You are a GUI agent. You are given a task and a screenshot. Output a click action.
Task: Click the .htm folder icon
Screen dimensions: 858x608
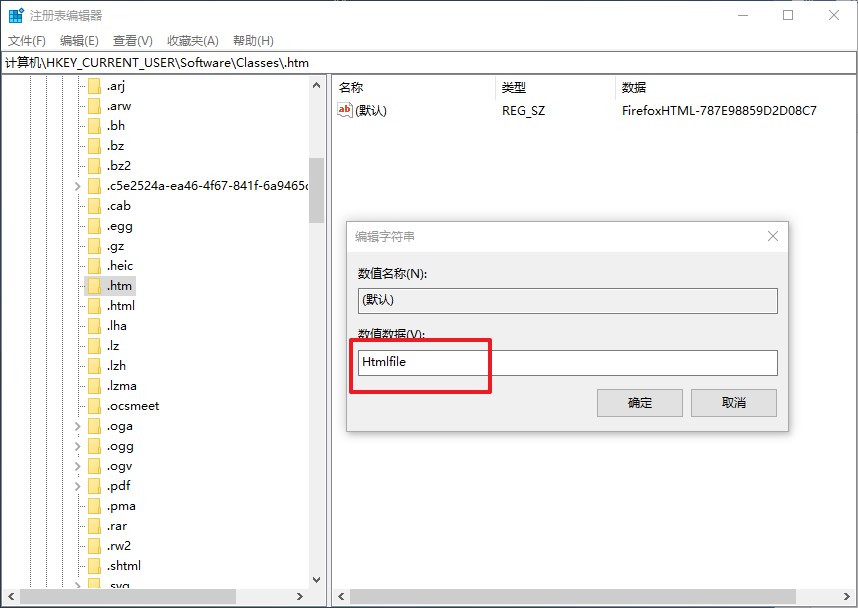pyautogui.click(x=95, y=286)
